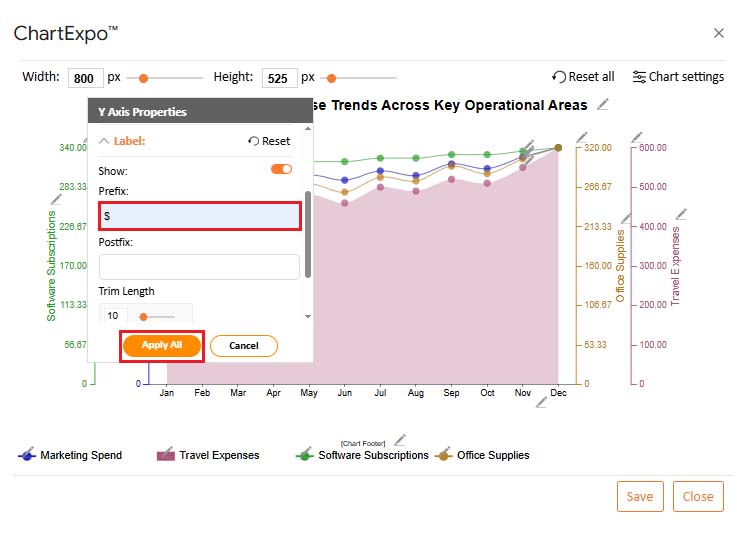
Task: Click the Software Subscriptions legend icon
Action: pyautogui.click(x=305, y=455)
